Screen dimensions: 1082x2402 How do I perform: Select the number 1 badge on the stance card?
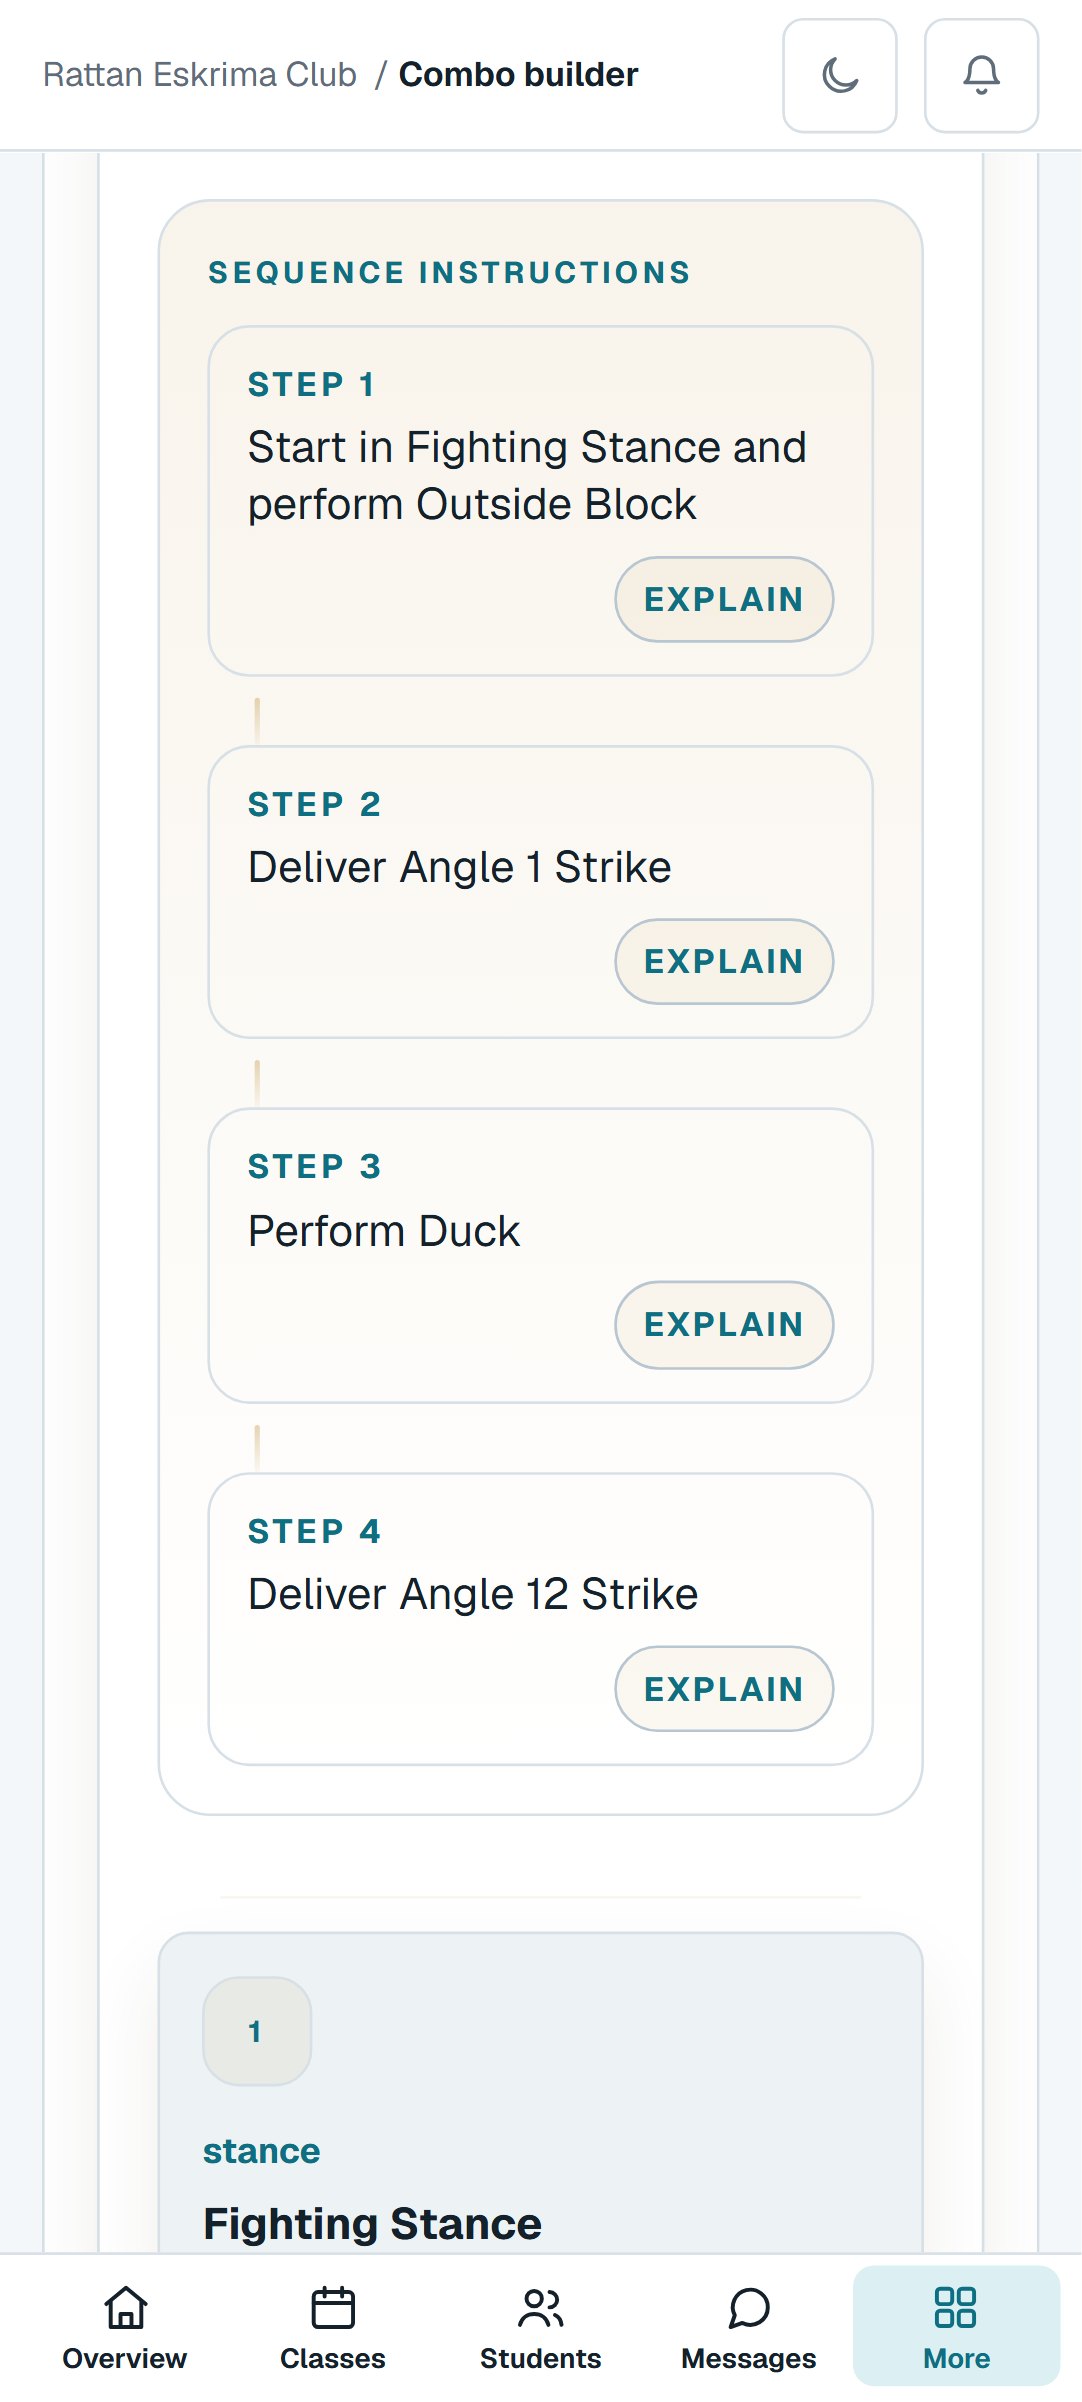[x=257, y=2031]
